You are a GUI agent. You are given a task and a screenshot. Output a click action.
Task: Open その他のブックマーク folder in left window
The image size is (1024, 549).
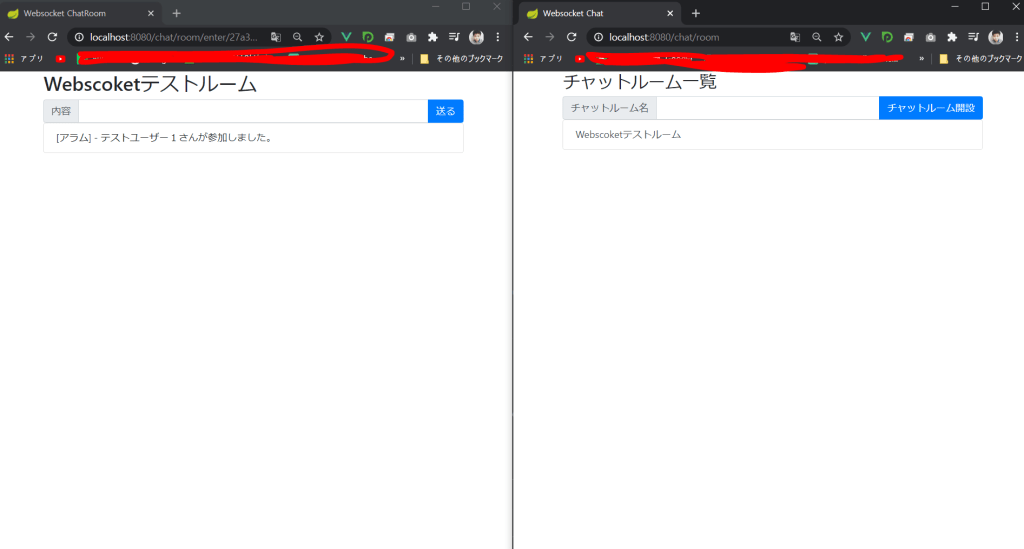[x=462, y=59]
